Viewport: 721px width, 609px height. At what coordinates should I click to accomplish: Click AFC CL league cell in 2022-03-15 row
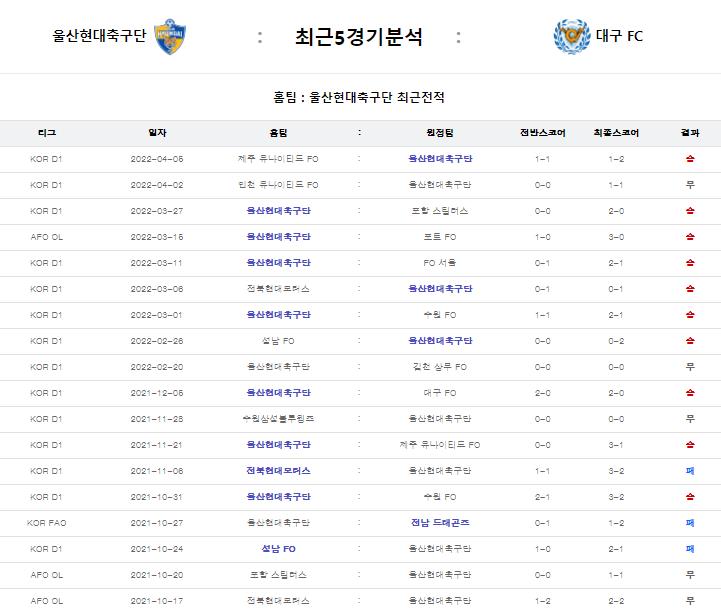tap(47, 237)
